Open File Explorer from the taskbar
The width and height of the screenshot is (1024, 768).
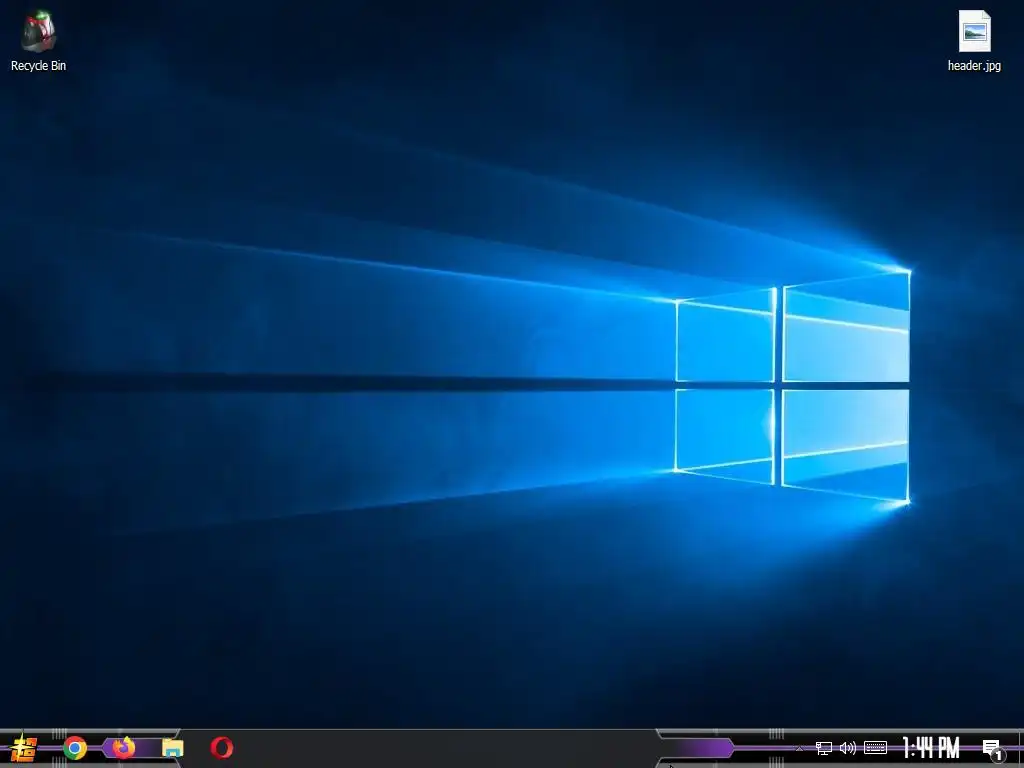[172, 748]
